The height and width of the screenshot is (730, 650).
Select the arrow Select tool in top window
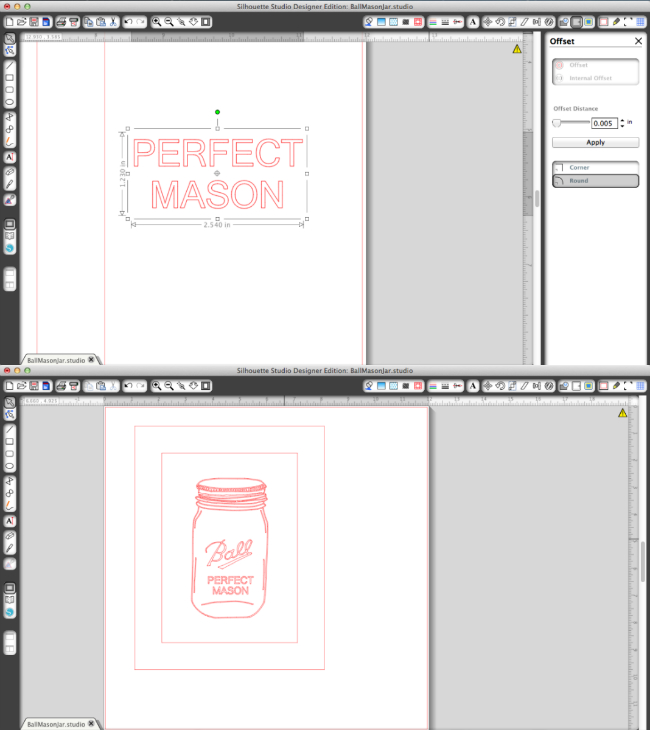[9, 38]
